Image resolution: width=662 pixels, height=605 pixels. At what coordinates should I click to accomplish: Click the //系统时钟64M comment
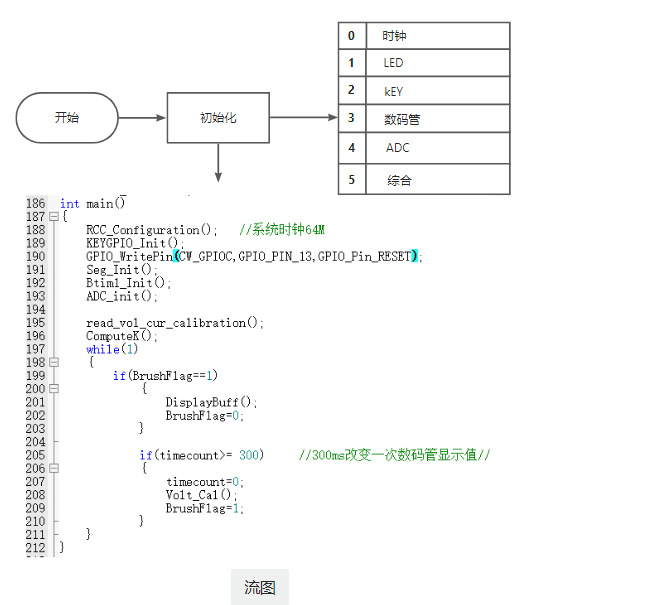(282, 230)
